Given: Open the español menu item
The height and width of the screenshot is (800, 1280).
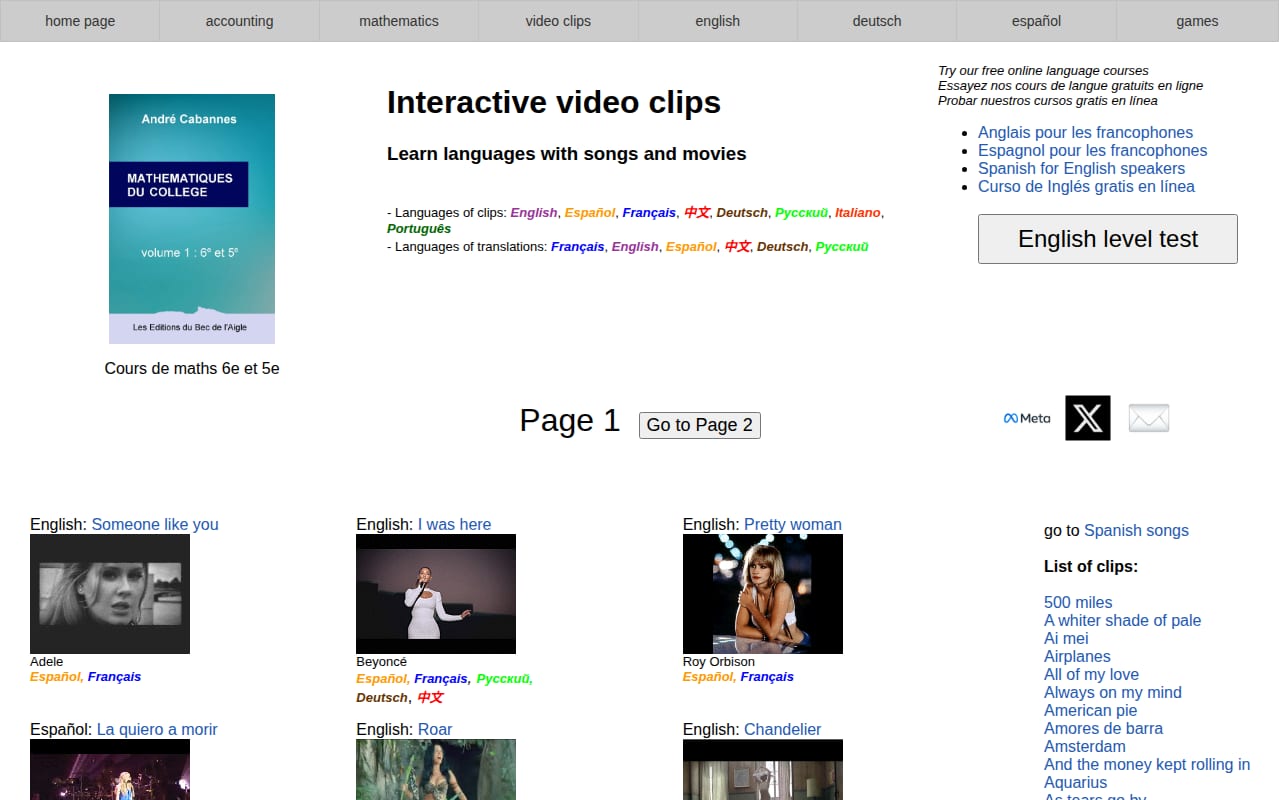Looking at the screenshot, I should click(1036, 21).
